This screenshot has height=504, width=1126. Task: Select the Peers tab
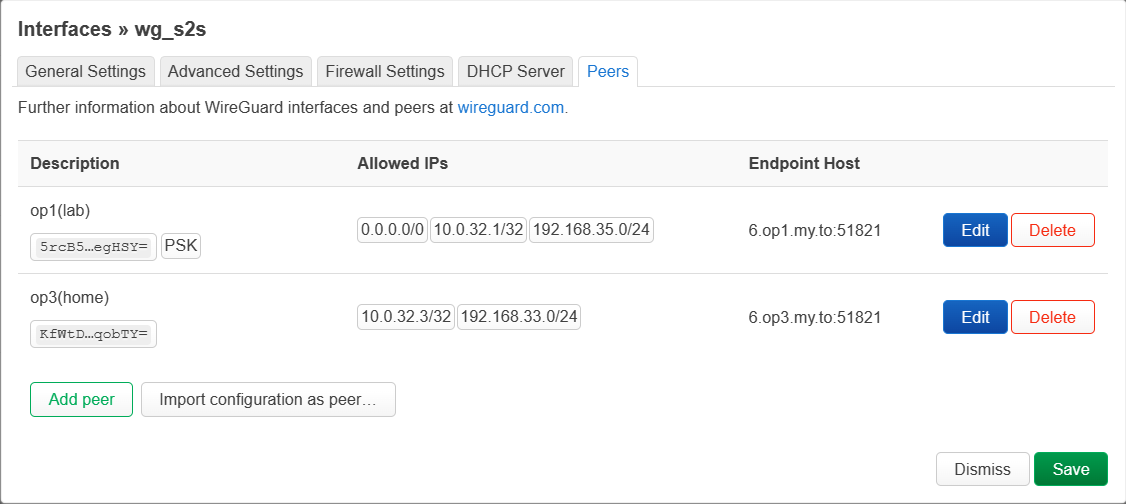coord(608,72)
